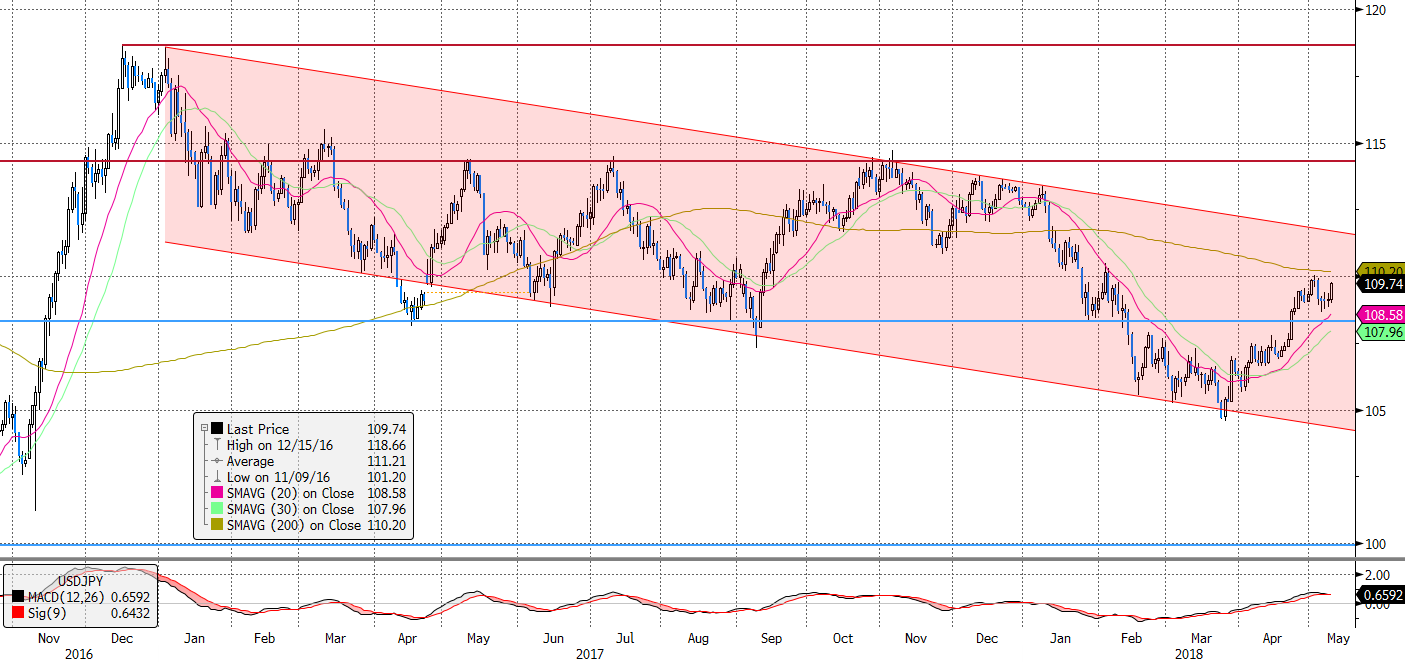Click the 101.20 low value in legend
The image size is (1405, 664).
point(386,477)
